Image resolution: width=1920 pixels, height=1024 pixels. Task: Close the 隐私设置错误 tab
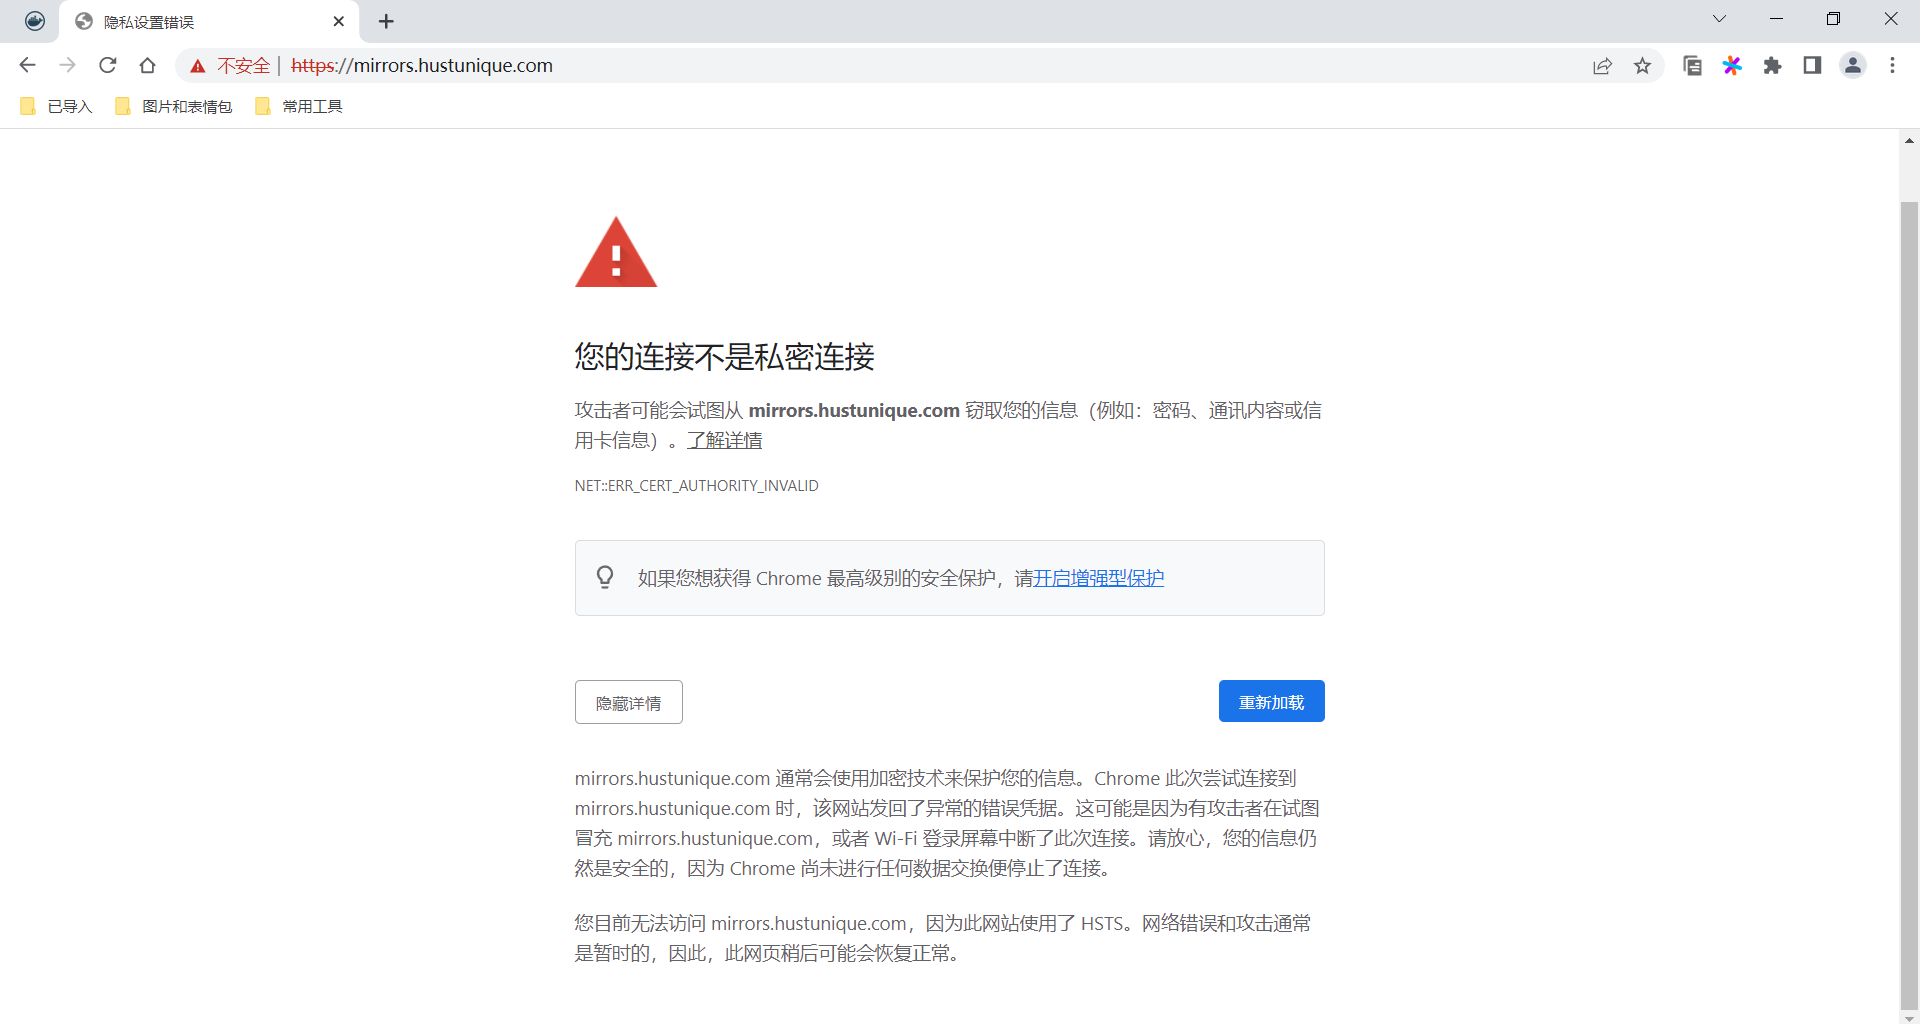click(338, 21)
